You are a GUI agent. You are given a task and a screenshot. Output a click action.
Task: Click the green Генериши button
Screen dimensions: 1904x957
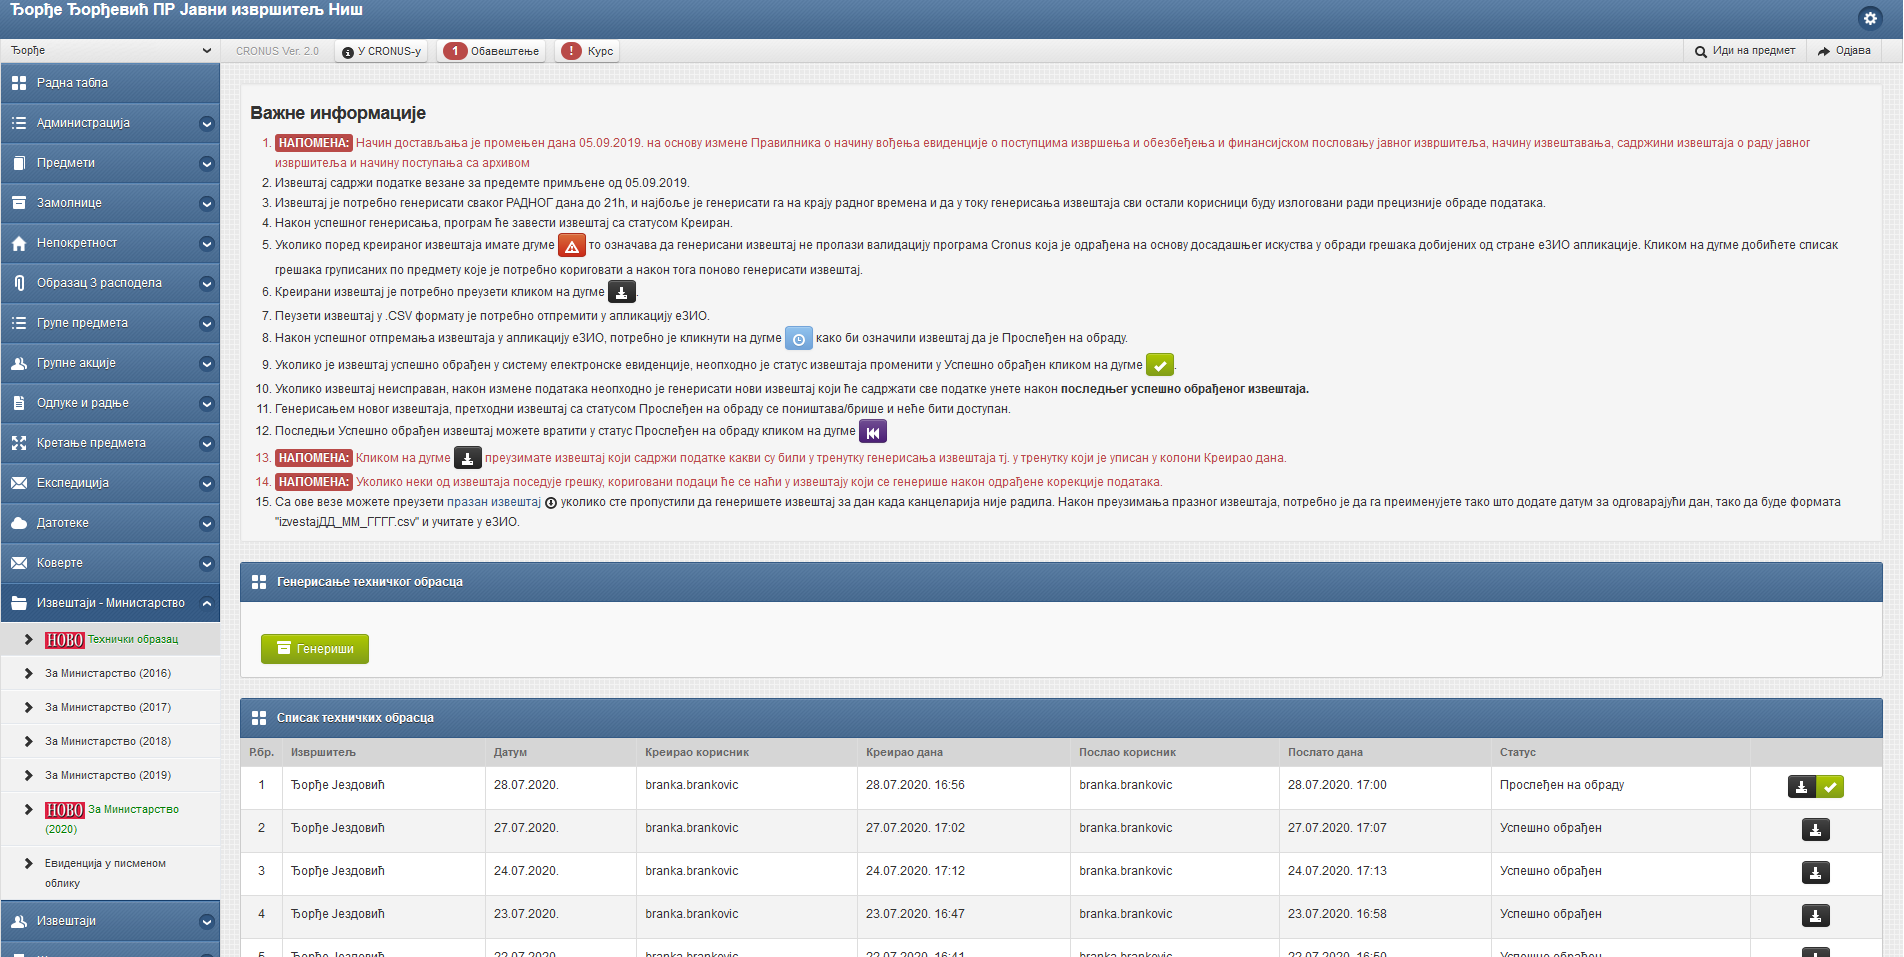coord(315,649)
